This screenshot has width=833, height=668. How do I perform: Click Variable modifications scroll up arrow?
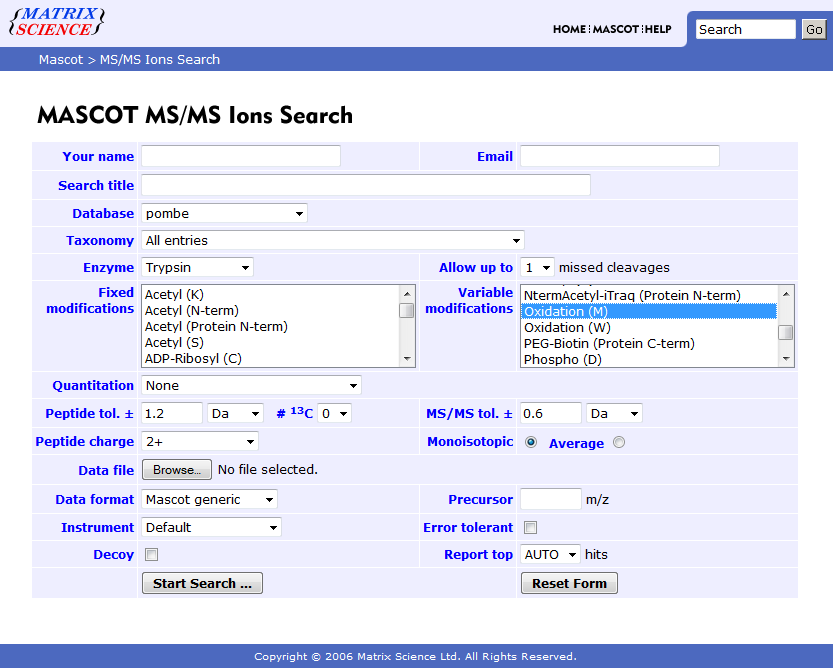point(786,294)
